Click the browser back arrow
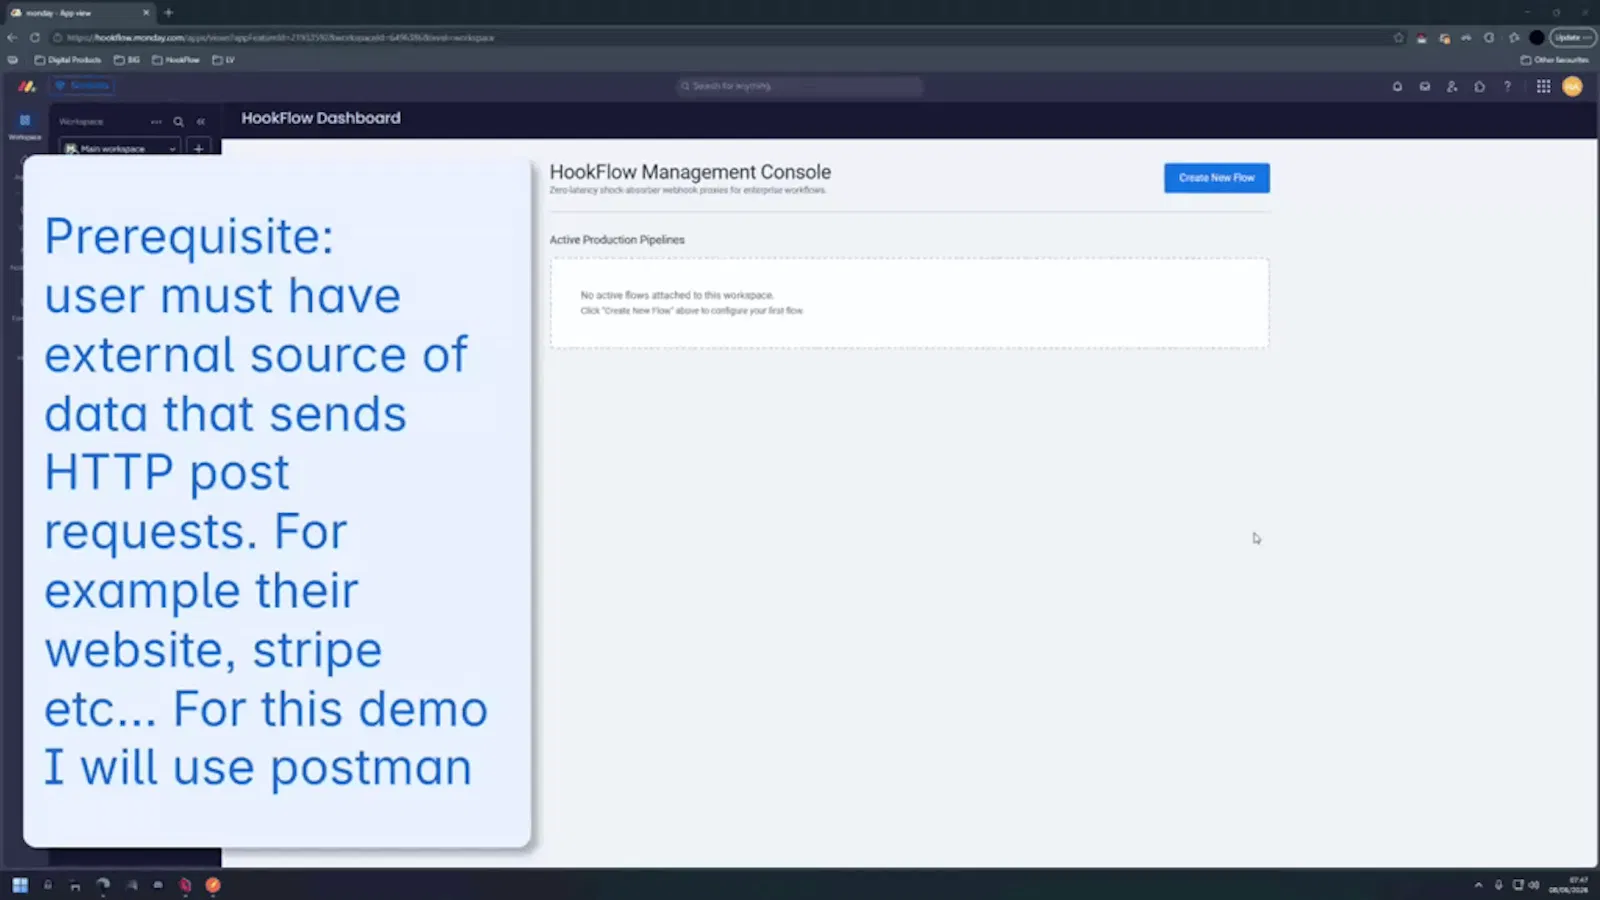Screen dimensions: 1600x900 click(x=12, y=38)
